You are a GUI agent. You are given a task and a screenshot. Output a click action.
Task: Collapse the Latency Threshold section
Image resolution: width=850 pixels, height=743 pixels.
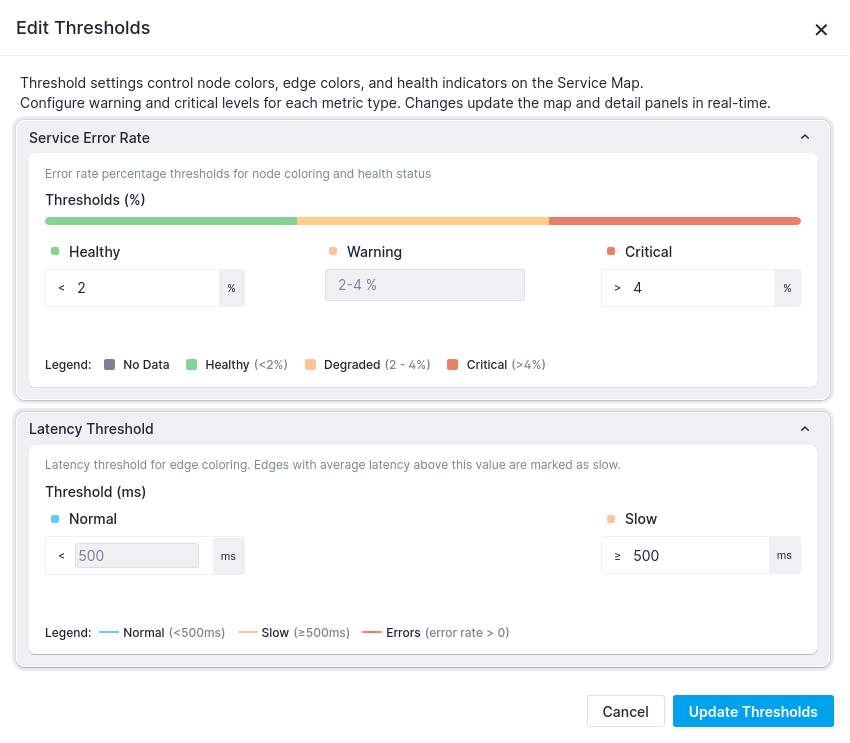[805, 429]
